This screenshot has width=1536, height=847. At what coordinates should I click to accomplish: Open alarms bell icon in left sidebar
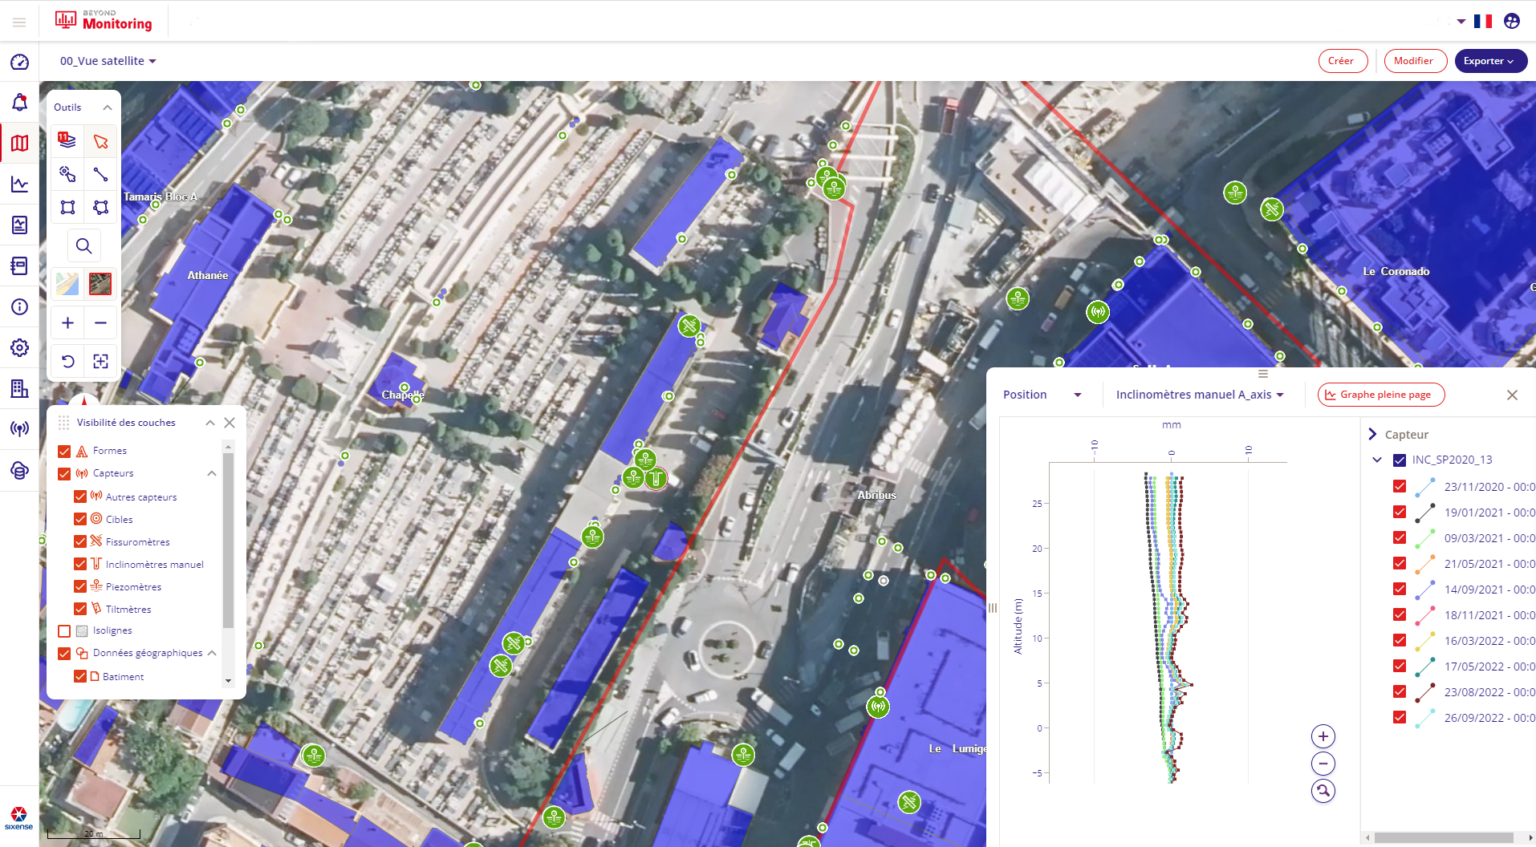pos(19,103)
